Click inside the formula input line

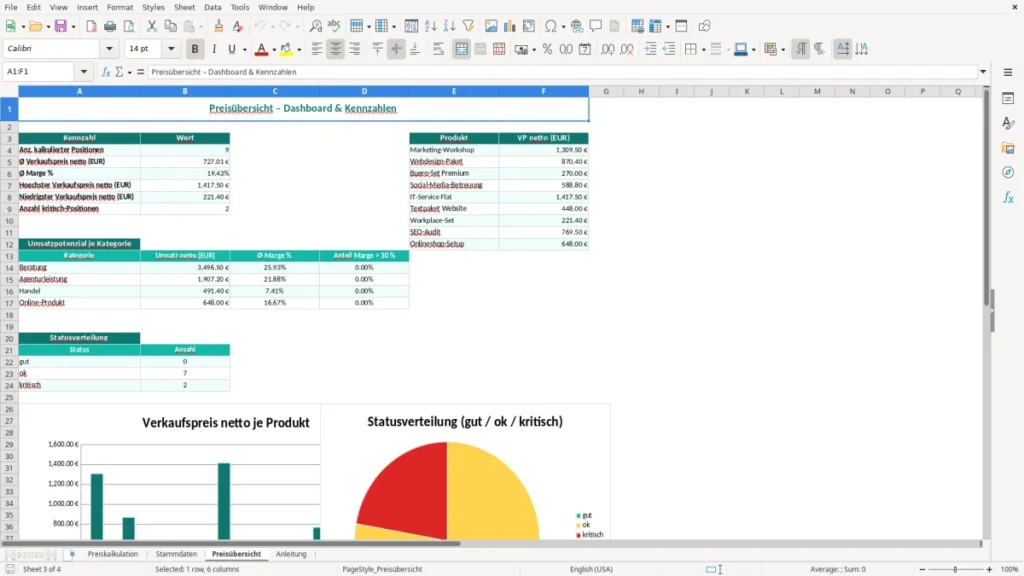pos(562,72)
